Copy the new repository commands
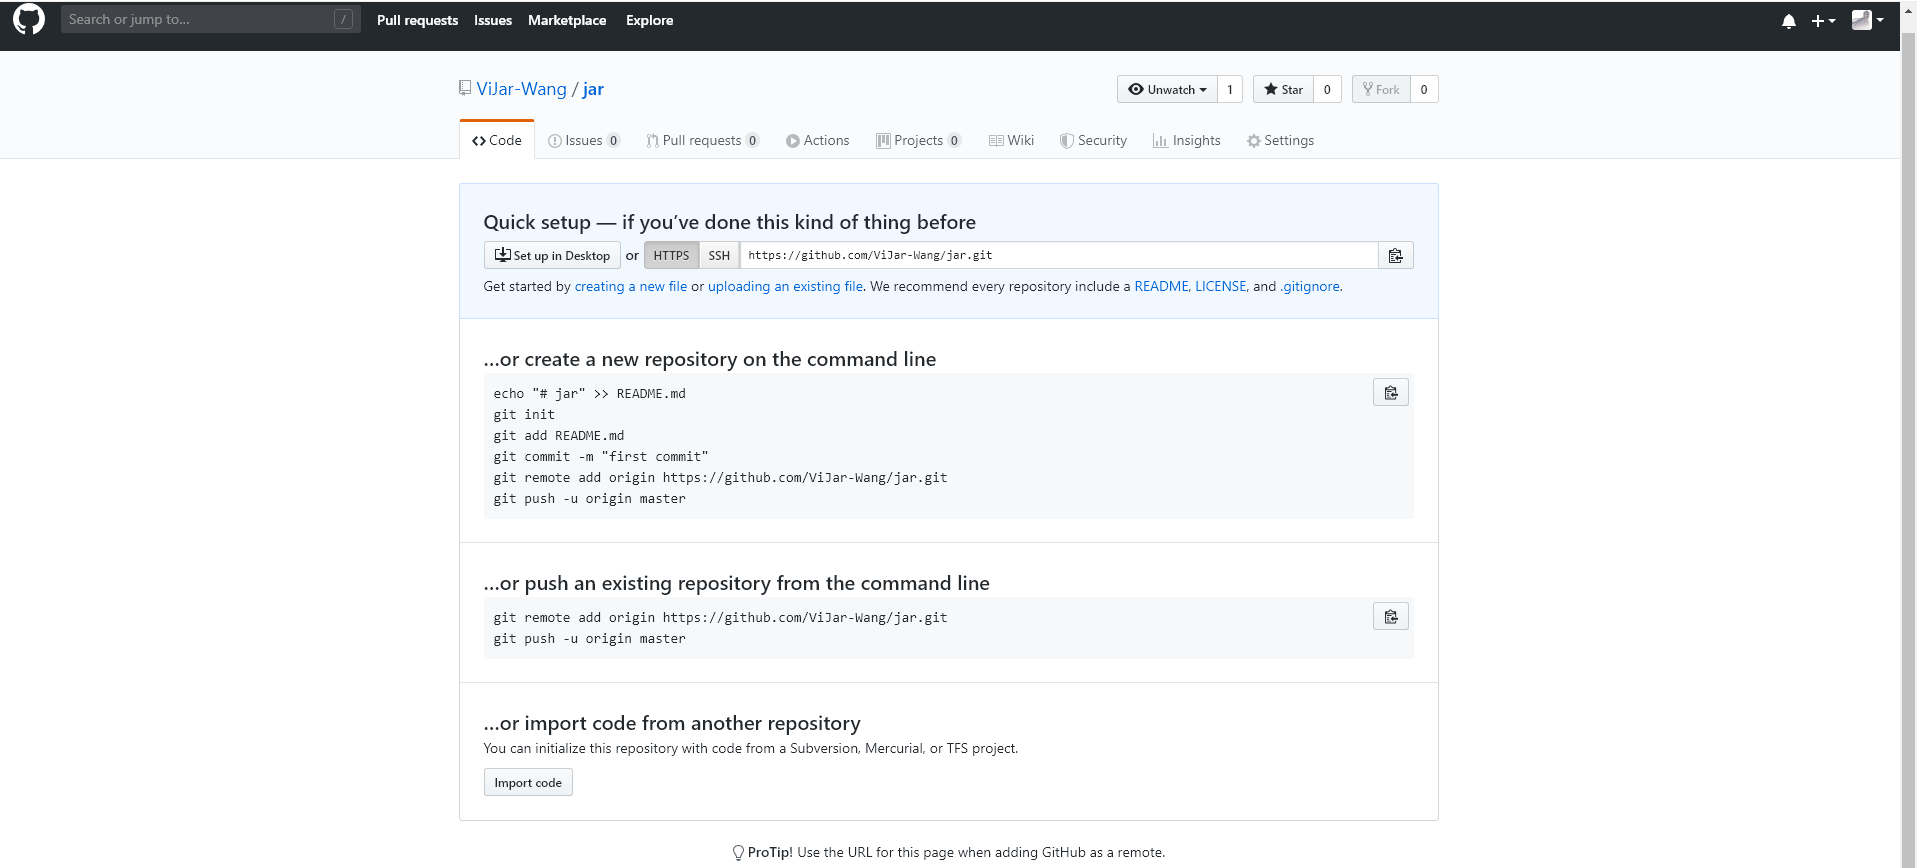 coord(1390,393)
